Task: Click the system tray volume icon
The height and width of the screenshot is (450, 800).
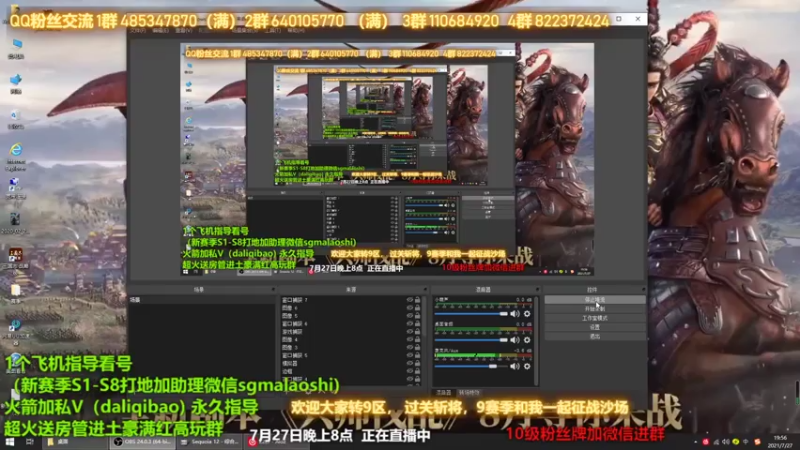Action: pyautogui.click(x=726, y=442)
